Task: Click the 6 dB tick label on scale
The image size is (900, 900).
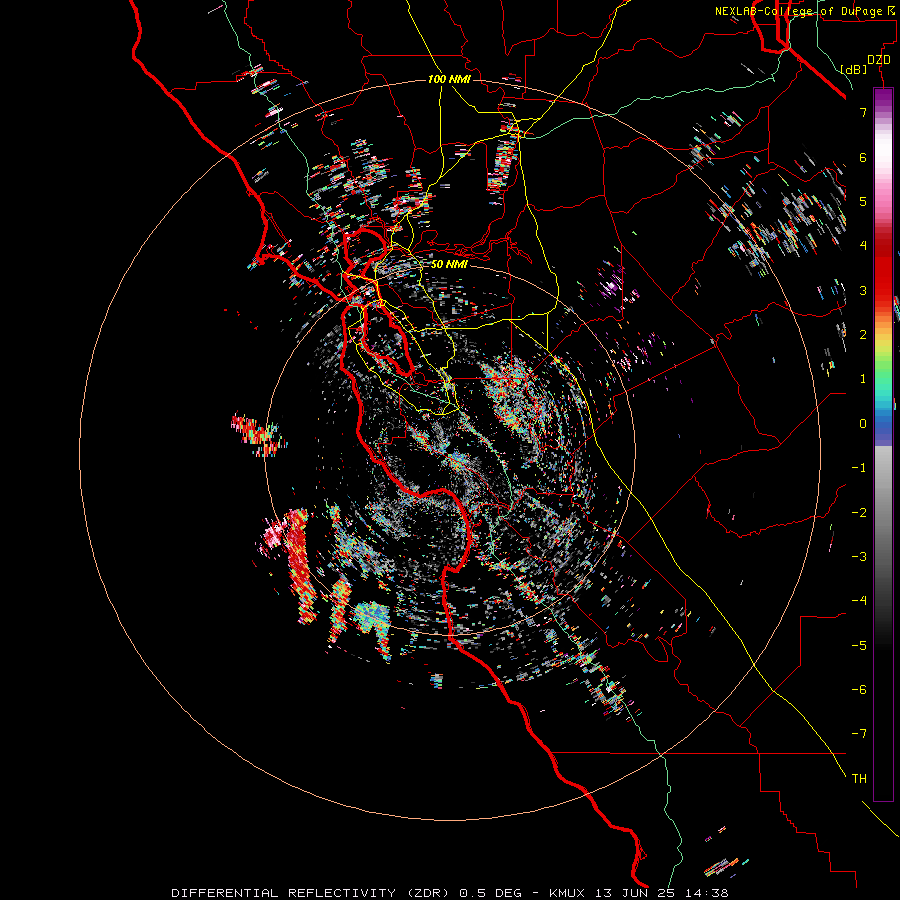Action: click(x=863, y=157)
